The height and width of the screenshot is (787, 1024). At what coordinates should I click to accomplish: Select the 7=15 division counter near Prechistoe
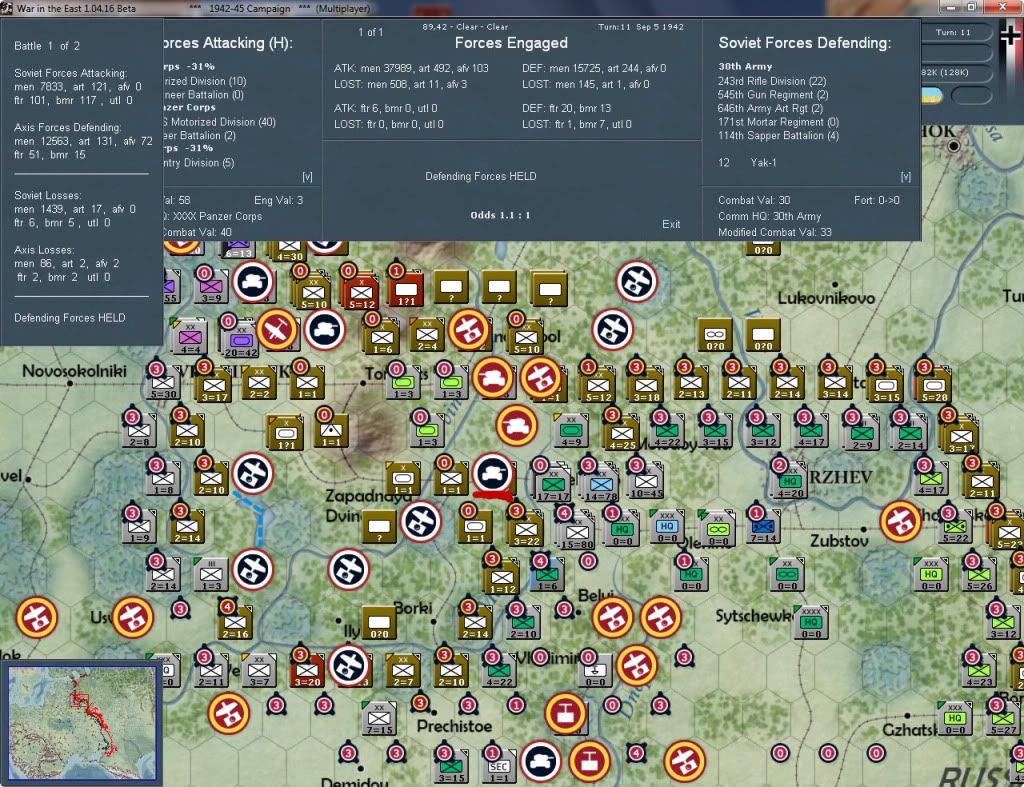coord(379,718)
